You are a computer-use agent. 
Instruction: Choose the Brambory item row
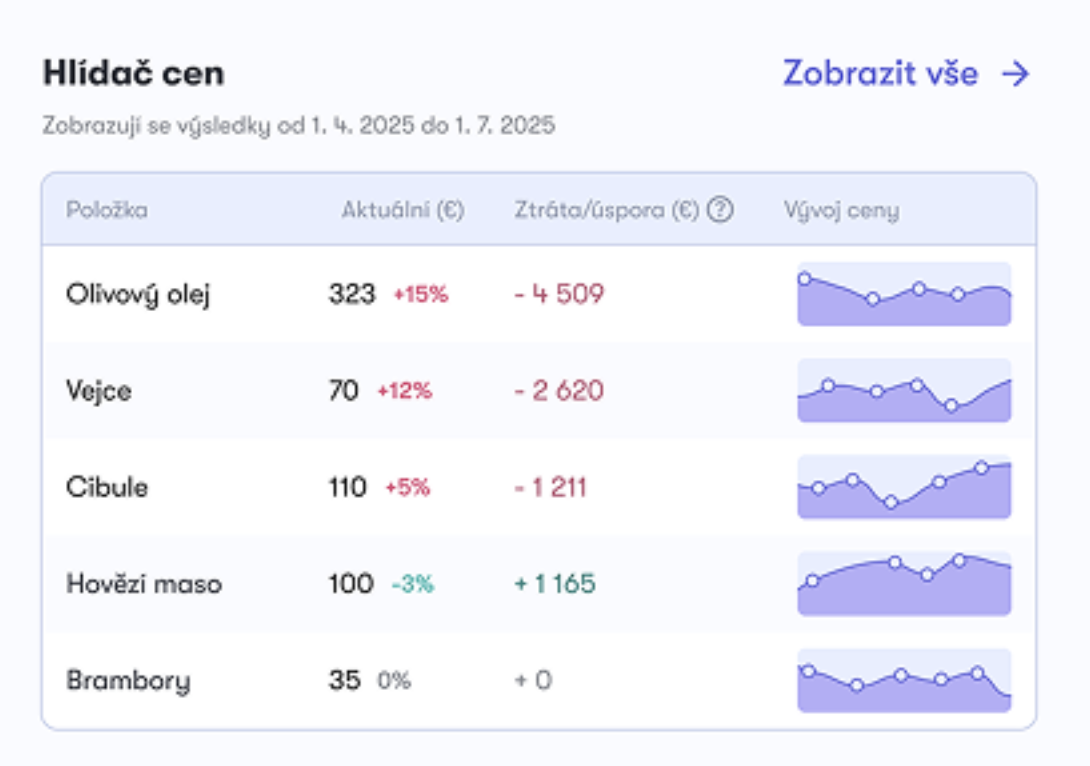pos(539,681)
